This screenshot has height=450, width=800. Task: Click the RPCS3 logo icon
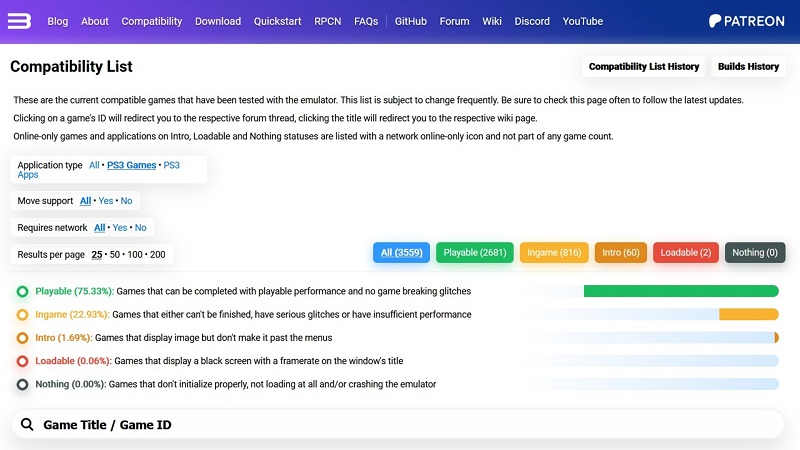19,21
